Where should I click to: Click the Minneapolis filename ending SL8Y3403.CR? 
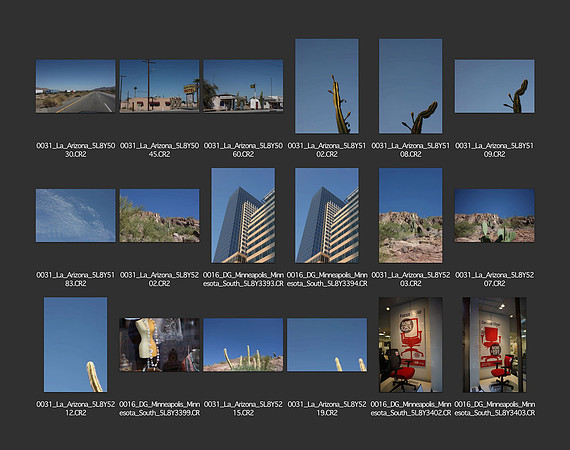494,408
